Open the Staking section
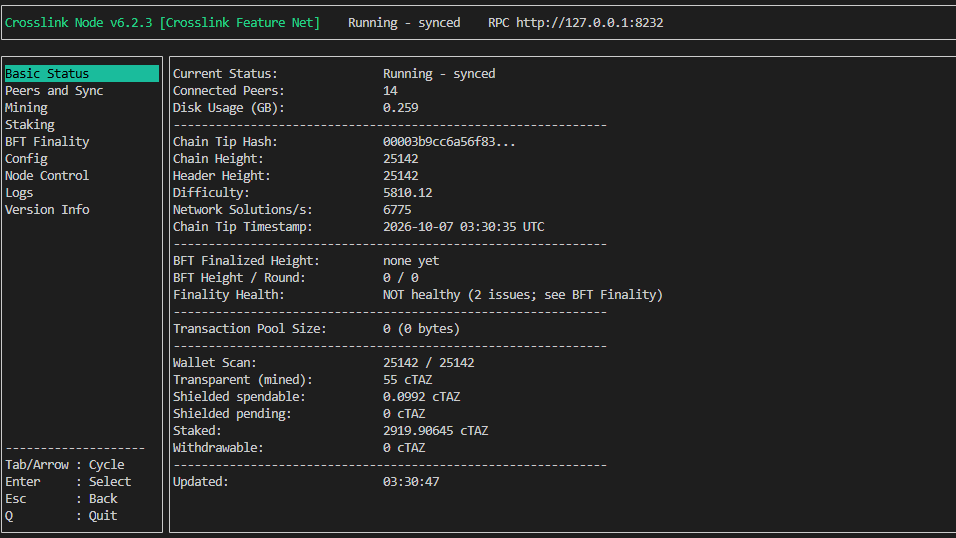The height and width of the screenshot is (538, 956). click(x=29, y=124)
